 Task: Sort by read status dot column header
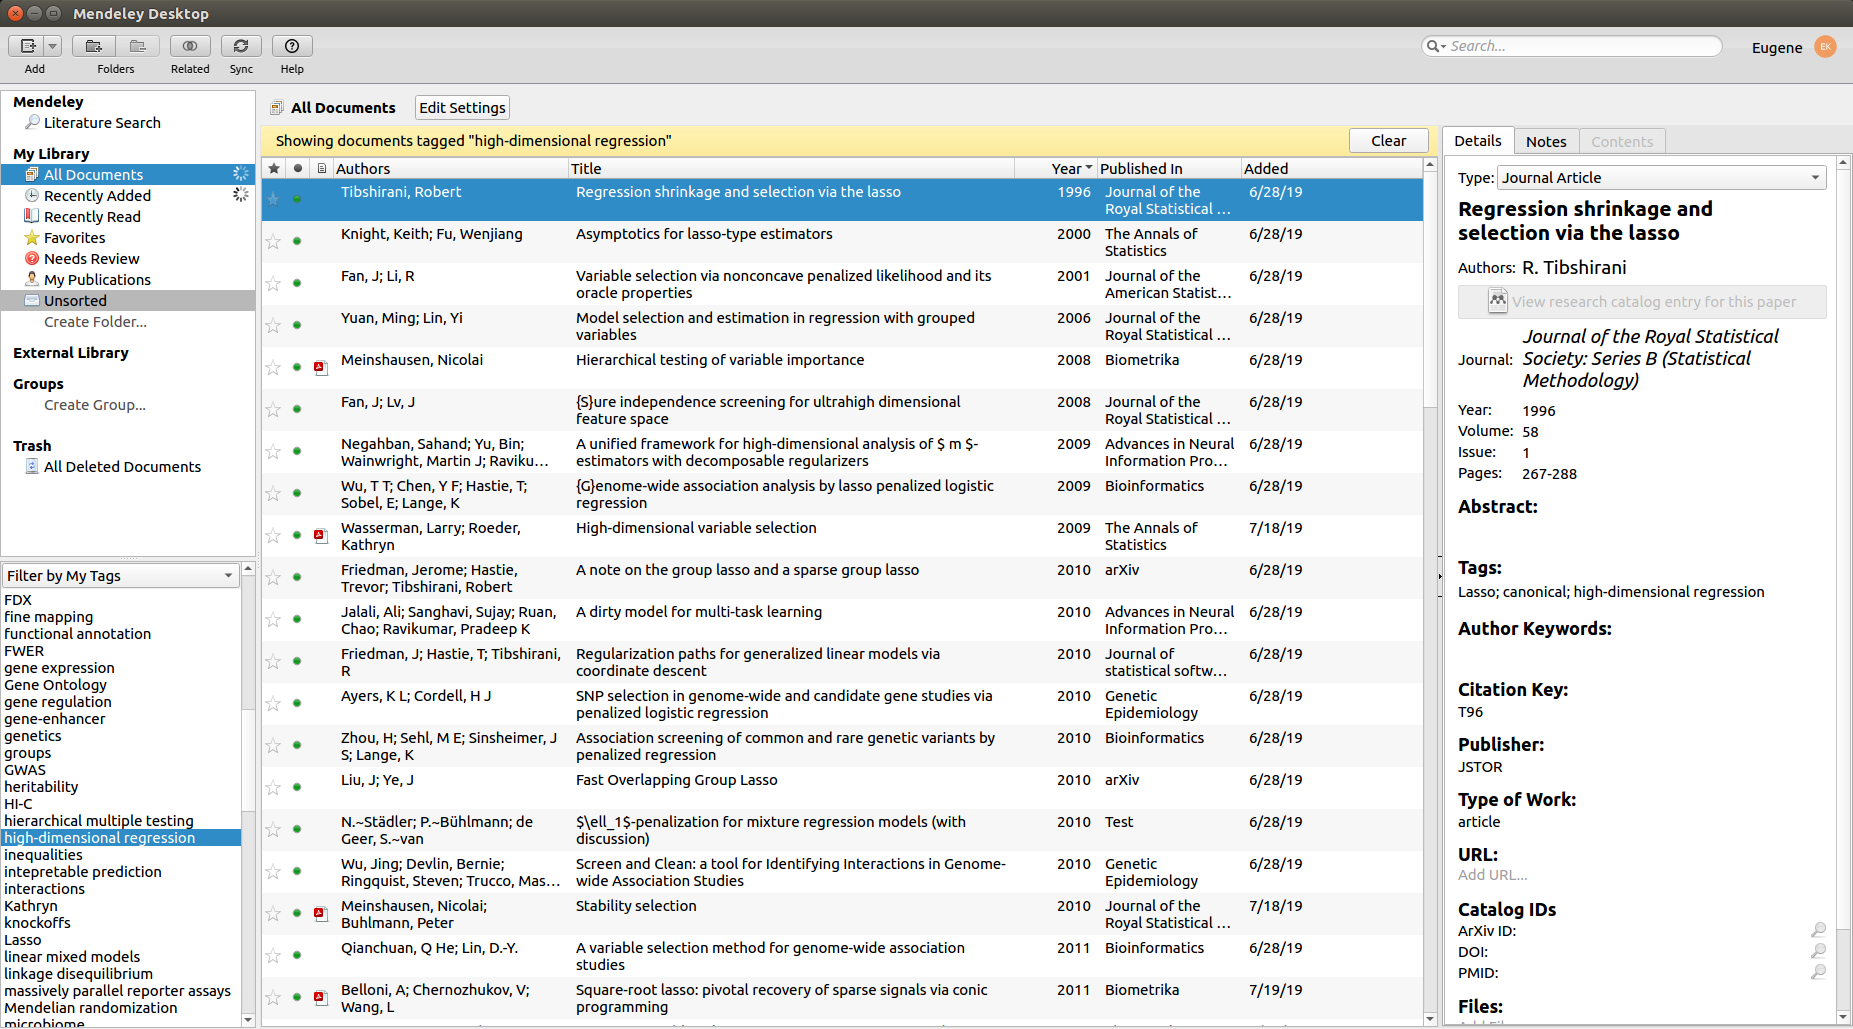tap(297, 169)
